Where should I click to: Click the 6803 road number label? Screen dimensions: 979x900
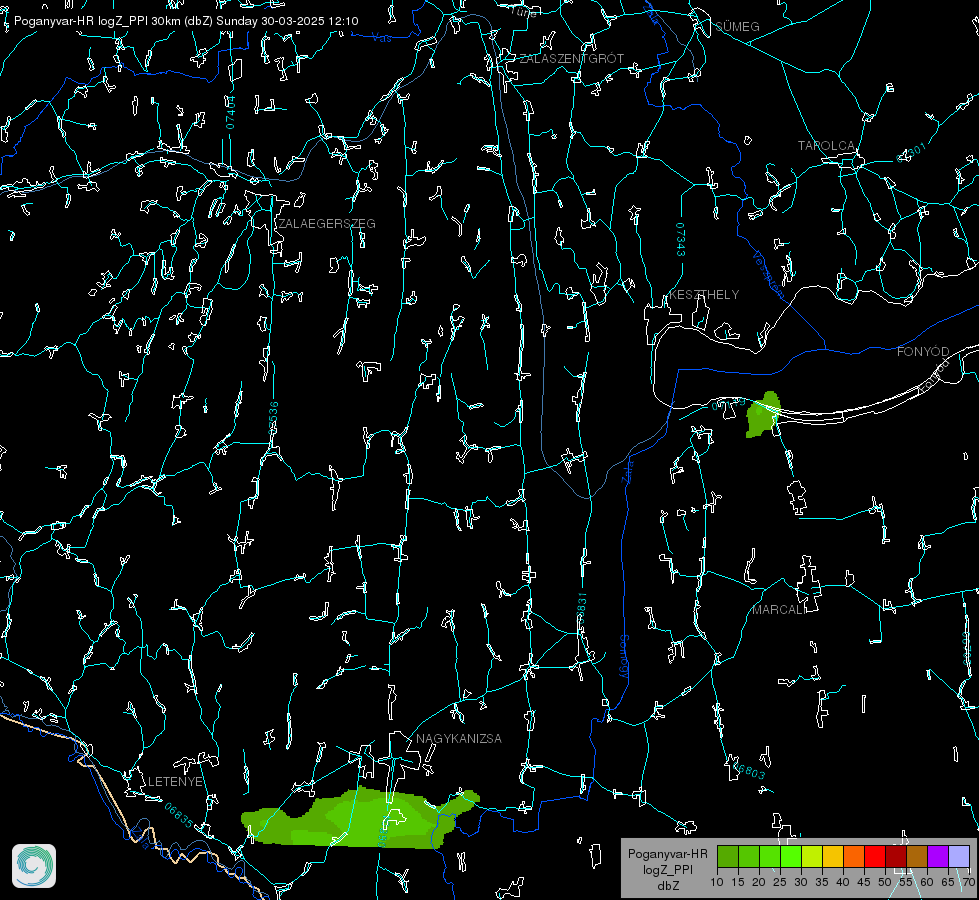[x=751, y=772]
